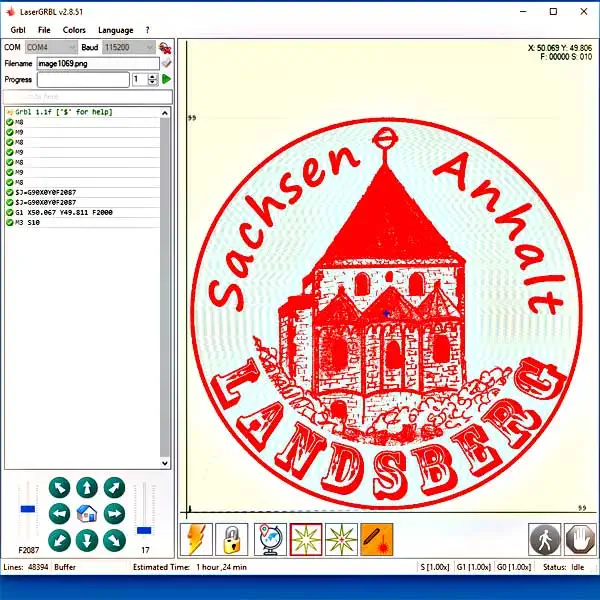Open the Grbl menu
600x600 pixels.
click(18, 30)
